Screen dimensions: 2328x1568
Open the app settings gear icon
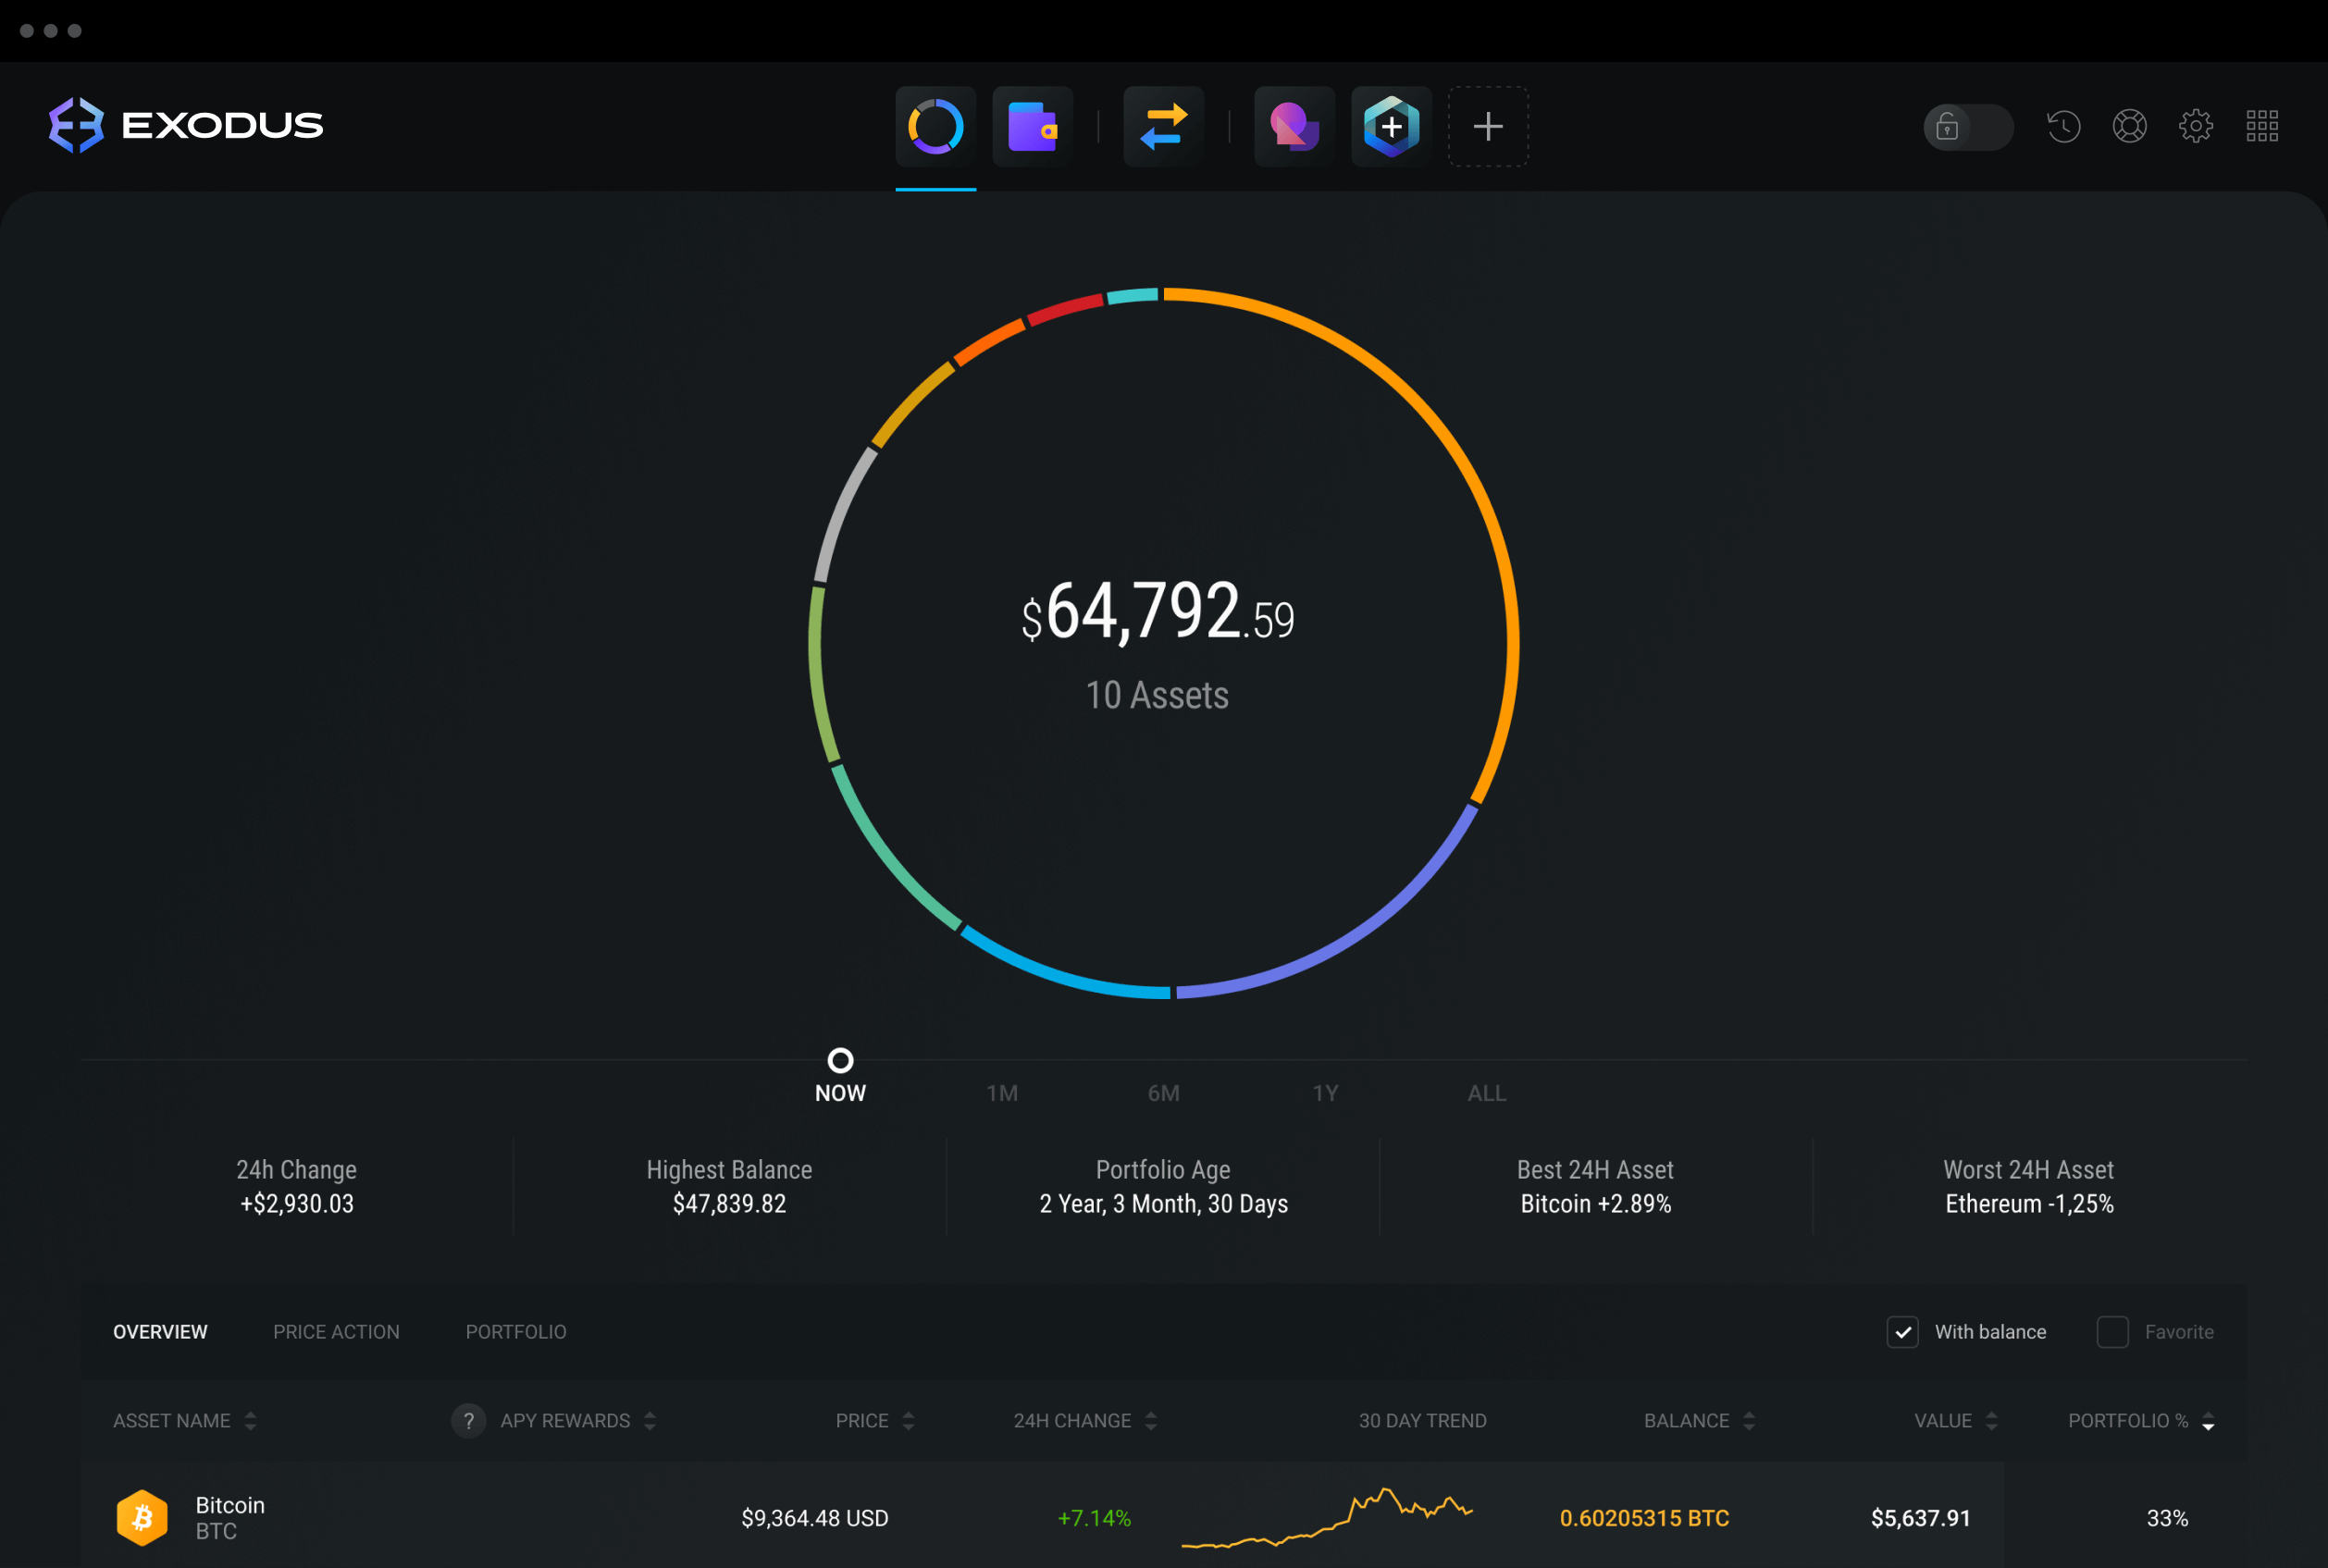coord(2198,124)
